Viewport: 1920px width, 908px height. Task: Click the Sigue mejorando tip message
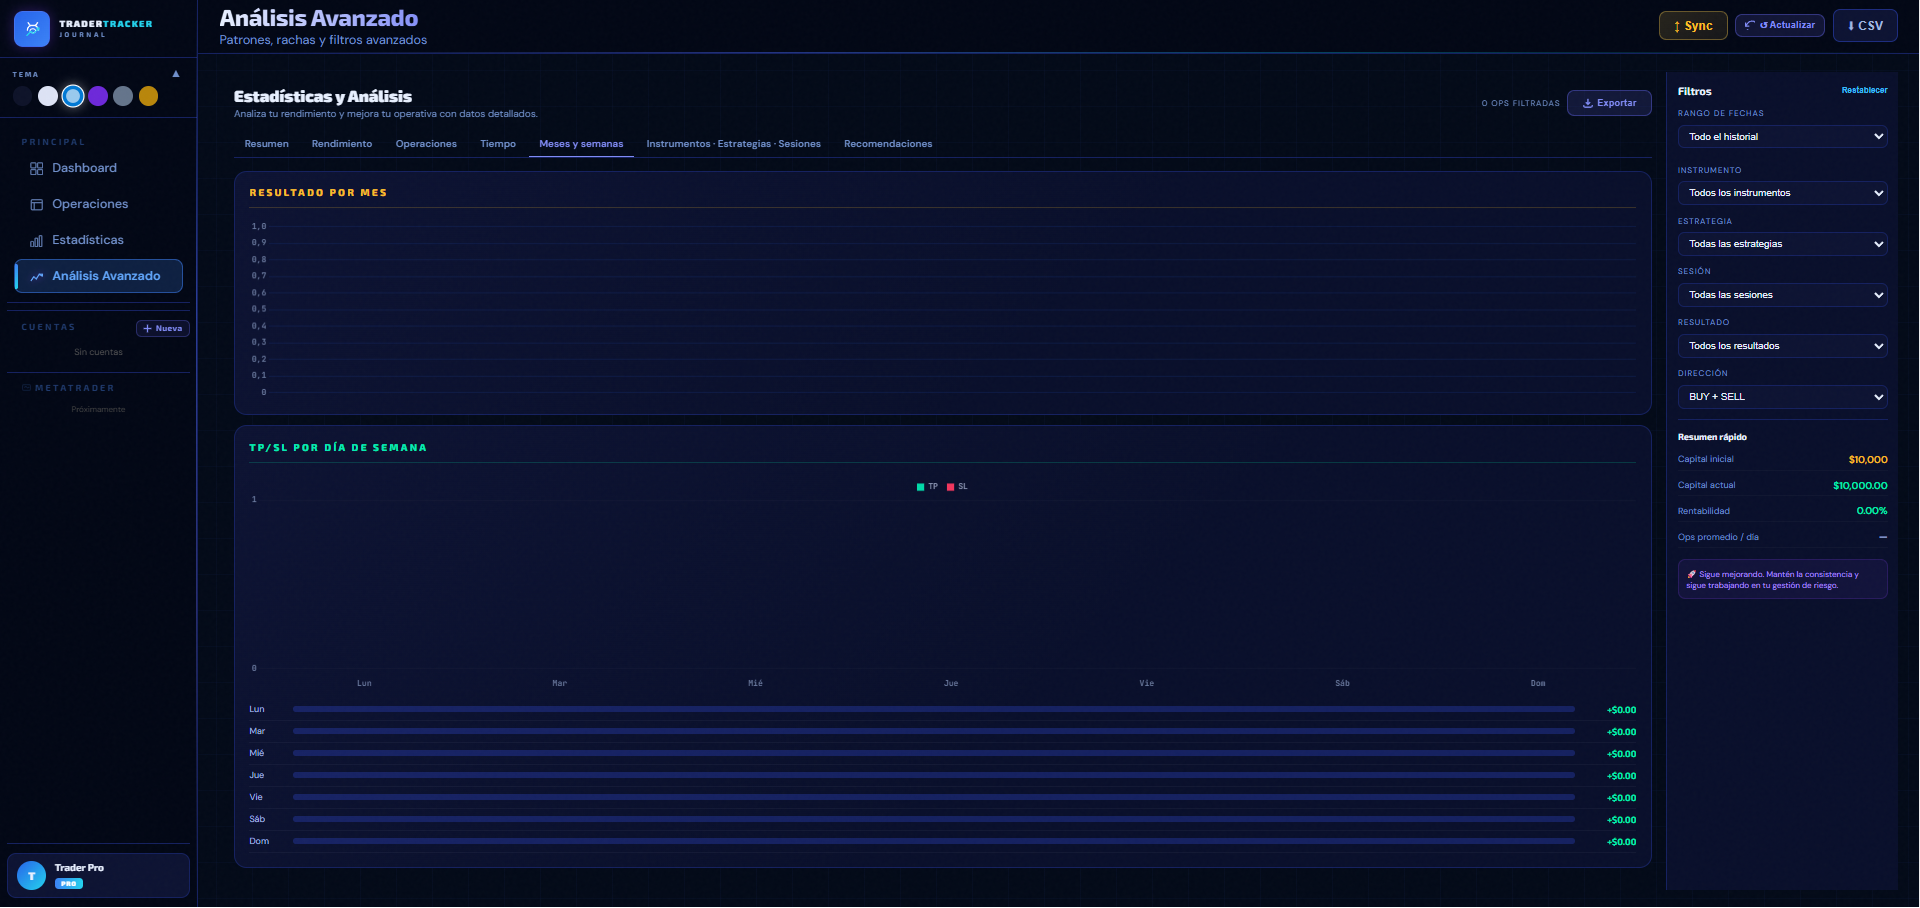coord(1782,580)
